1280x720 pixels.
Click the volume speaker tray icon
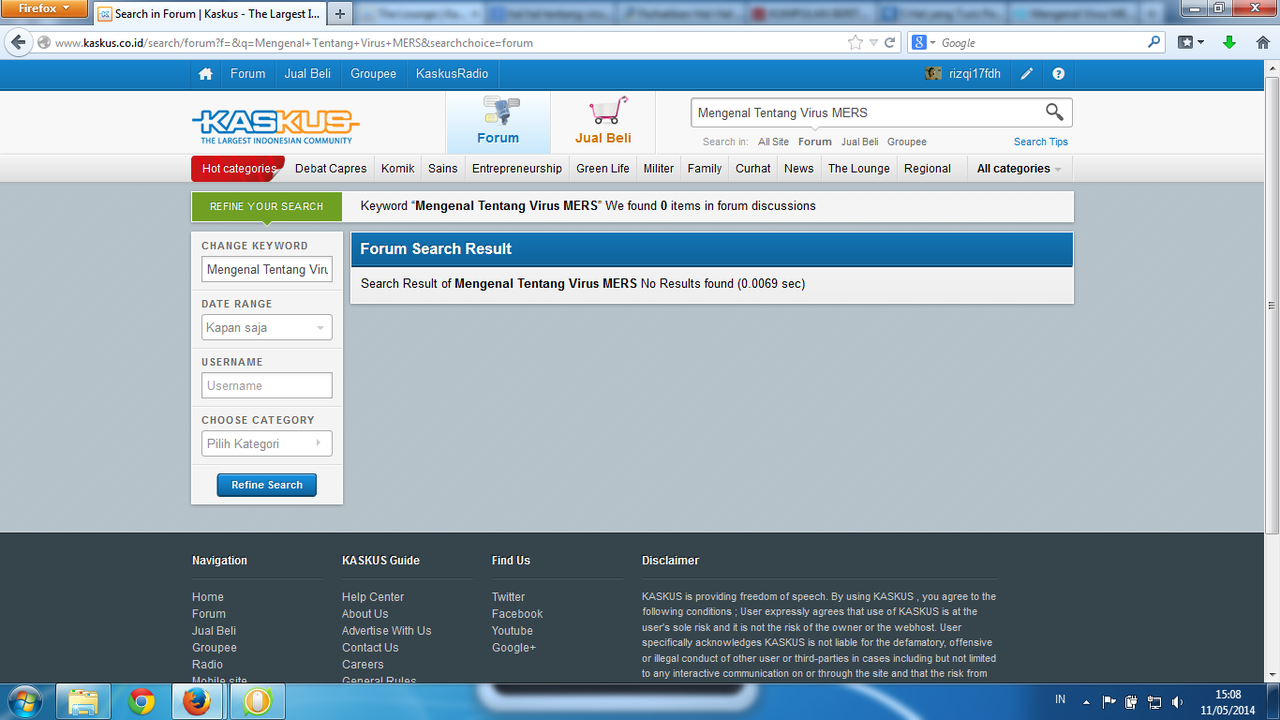pyautogui.click(x=1177, y=702)
